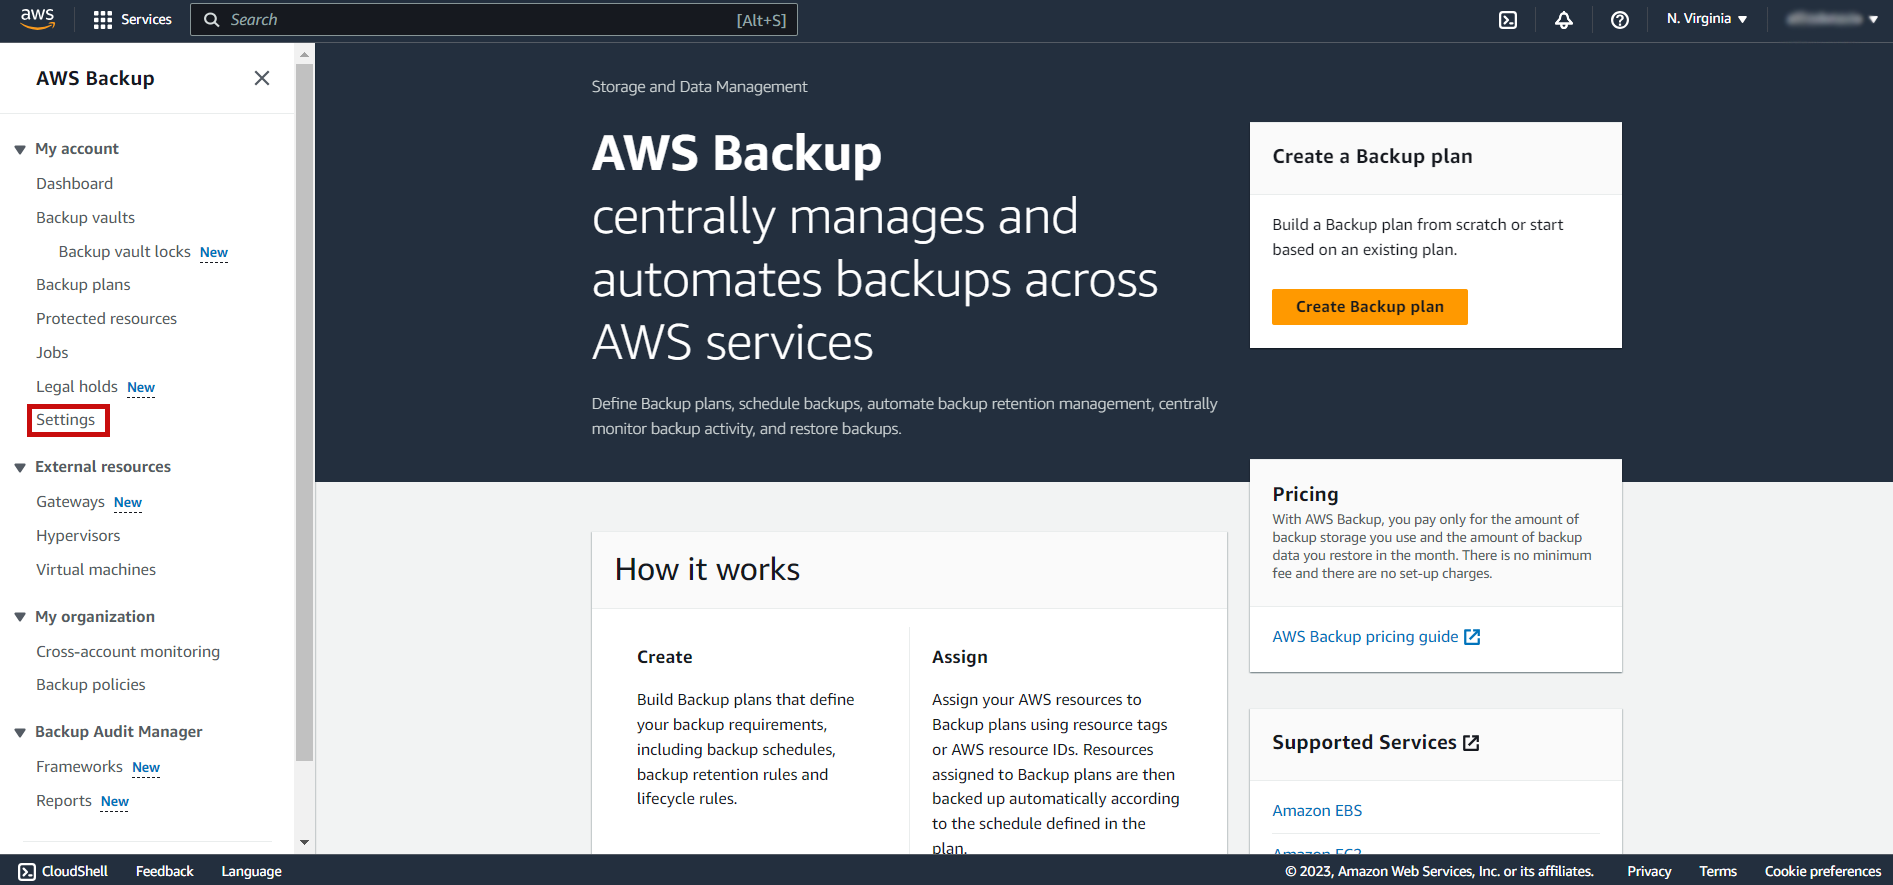Click the New badge next to Legal holds
The image size is (1893, 885).
pyautogui.click(x=141, y=388)
